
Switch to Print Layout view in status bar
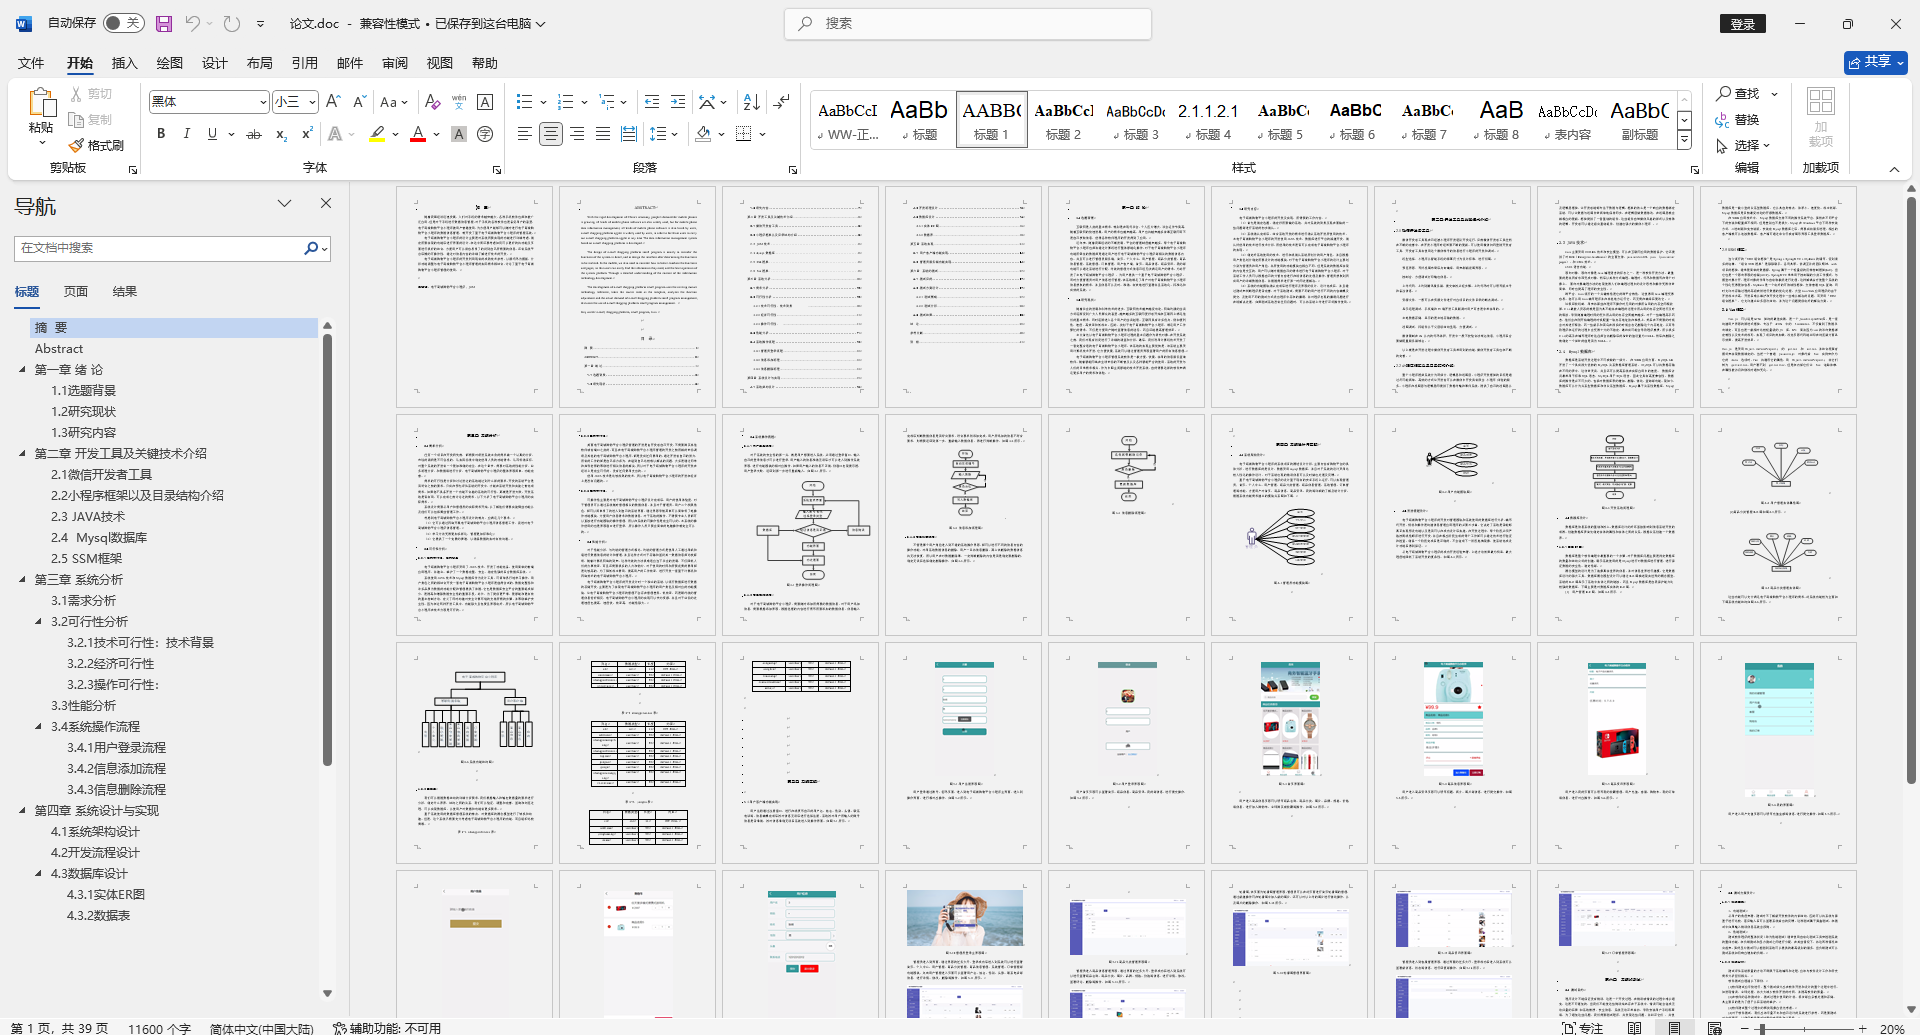click(x=1675, y=1028)
